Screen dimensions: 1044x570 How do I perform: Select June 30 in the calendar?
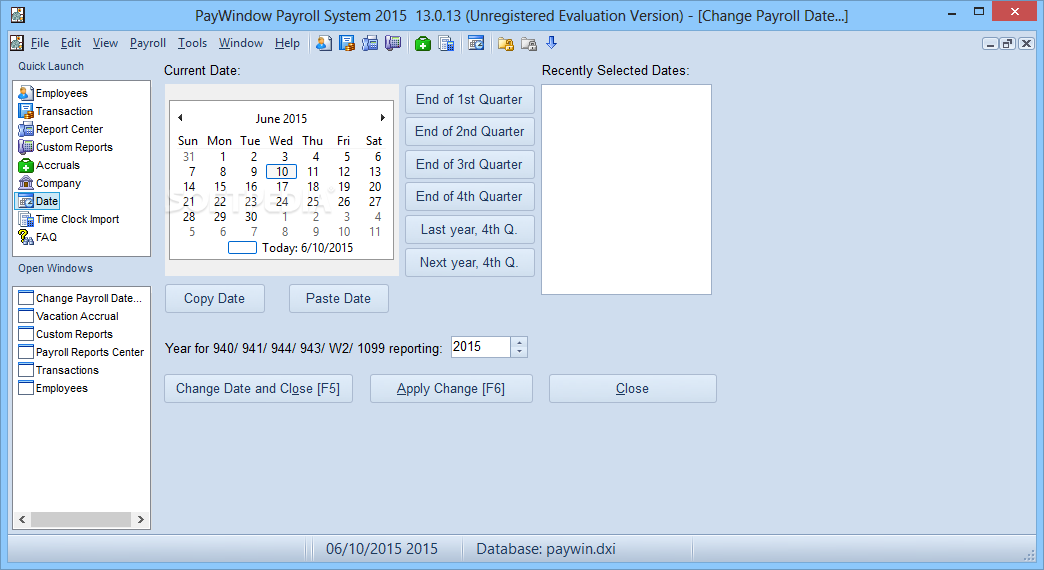[251, 217]
